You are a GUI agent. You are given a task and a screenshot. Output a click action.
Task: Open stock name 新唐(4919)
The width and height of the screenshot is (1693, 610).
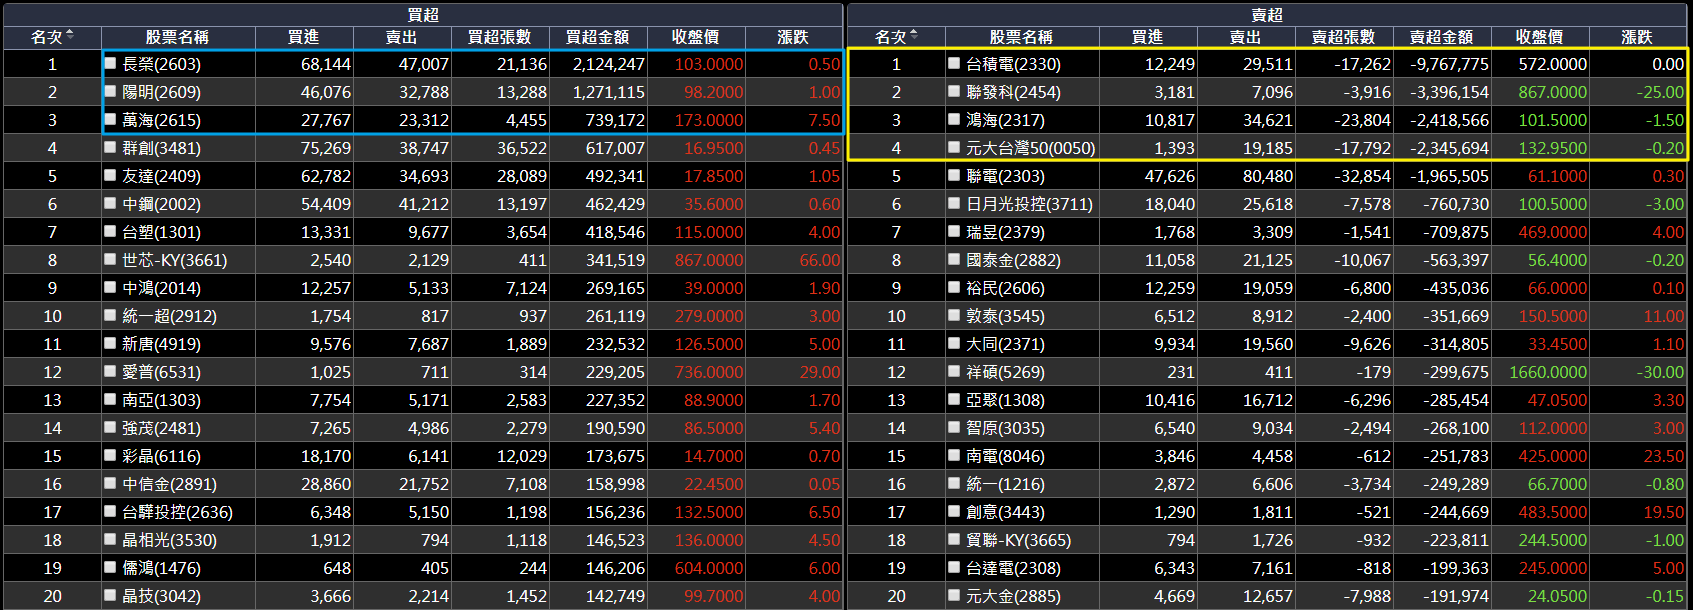coord(161,344)
